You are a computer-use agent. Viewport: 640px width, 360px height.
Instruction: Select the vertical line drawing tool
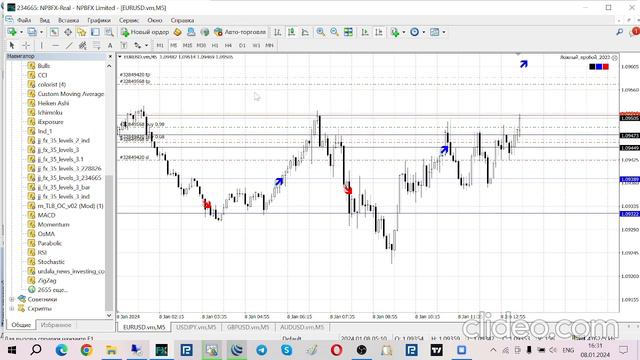(41, 45)
